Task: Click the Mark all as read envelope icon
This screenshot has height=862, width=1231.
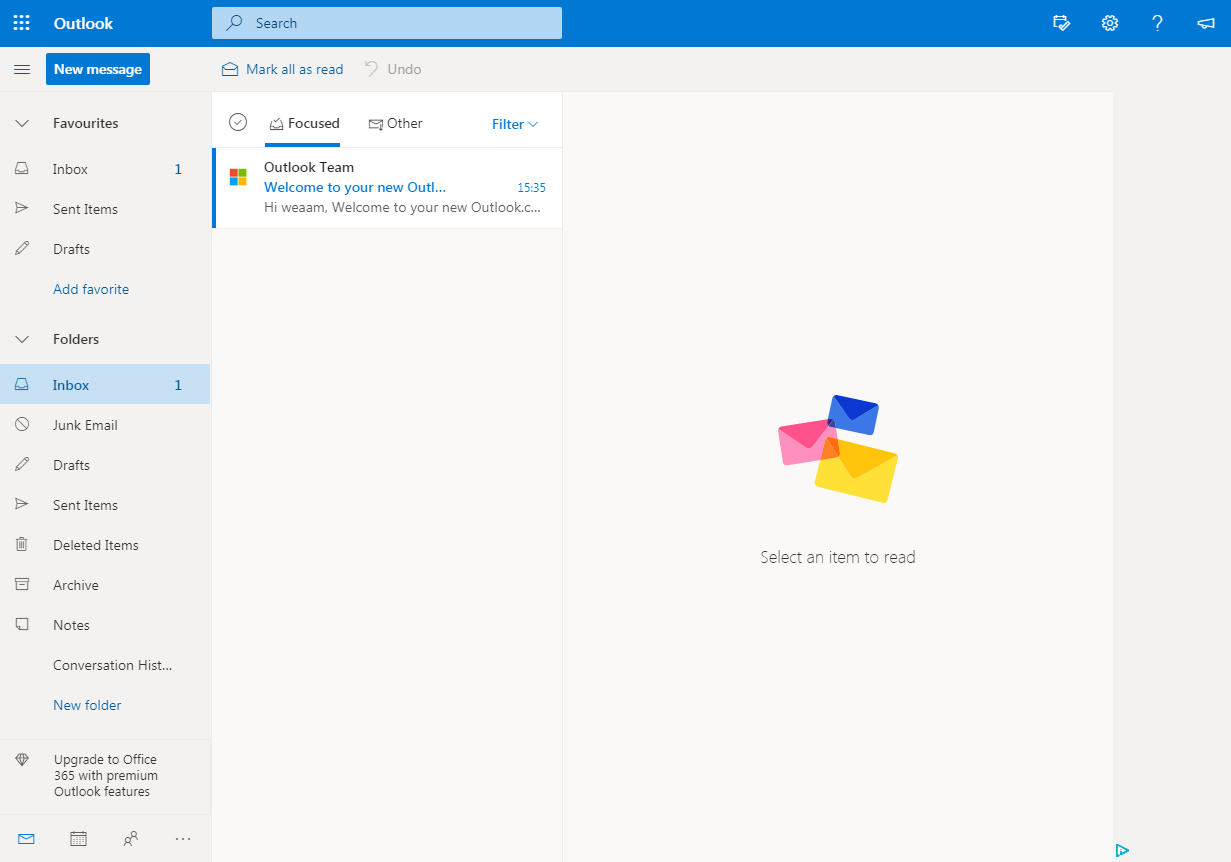Action: click(230, 69)
